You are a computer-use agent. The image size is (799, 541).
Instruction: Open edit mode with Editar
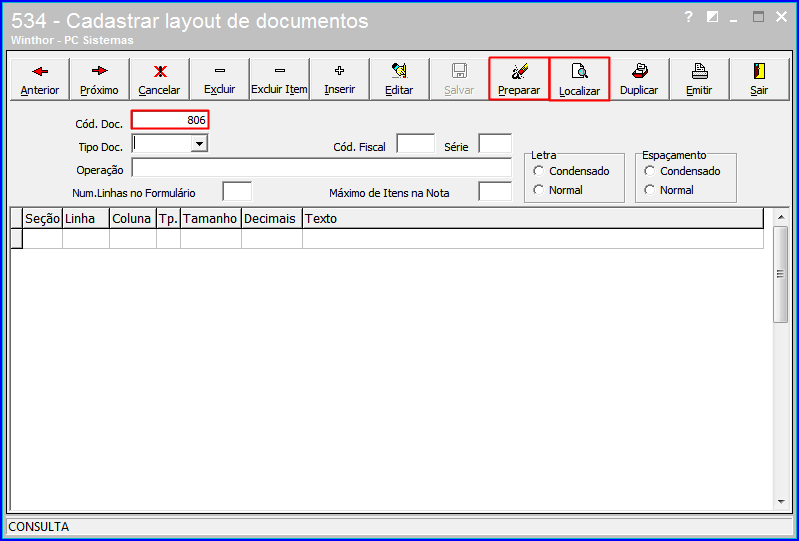click(399, 79)
